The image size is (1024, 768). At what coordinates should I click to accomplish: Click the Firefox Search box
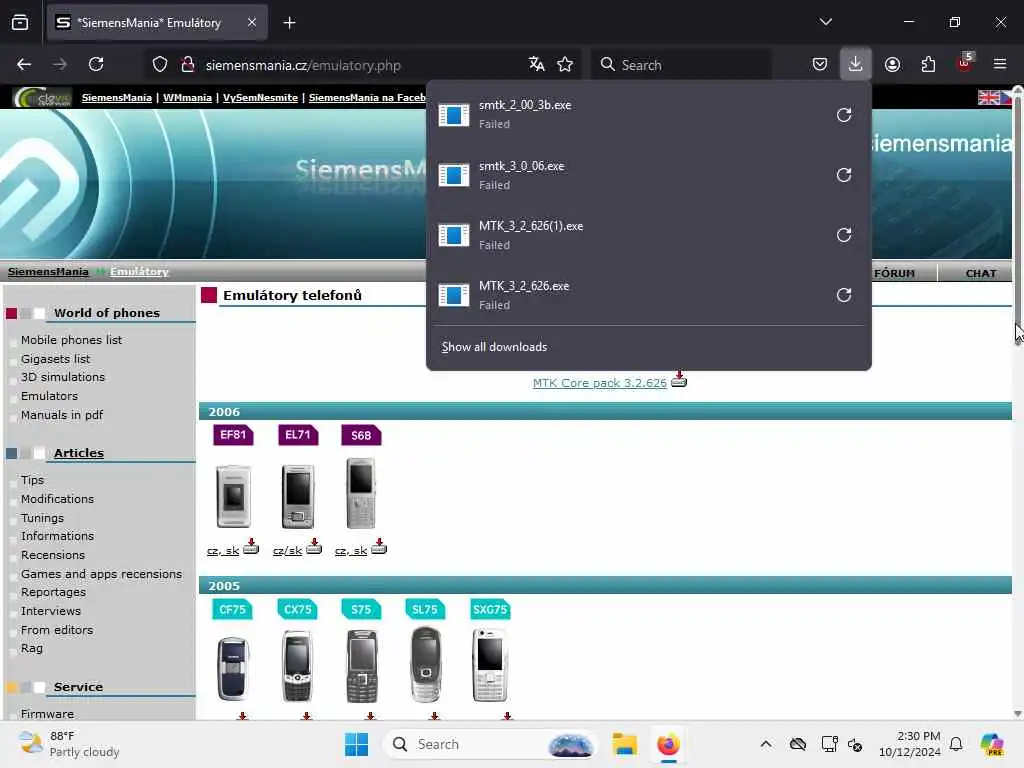(x=682, y=65)
